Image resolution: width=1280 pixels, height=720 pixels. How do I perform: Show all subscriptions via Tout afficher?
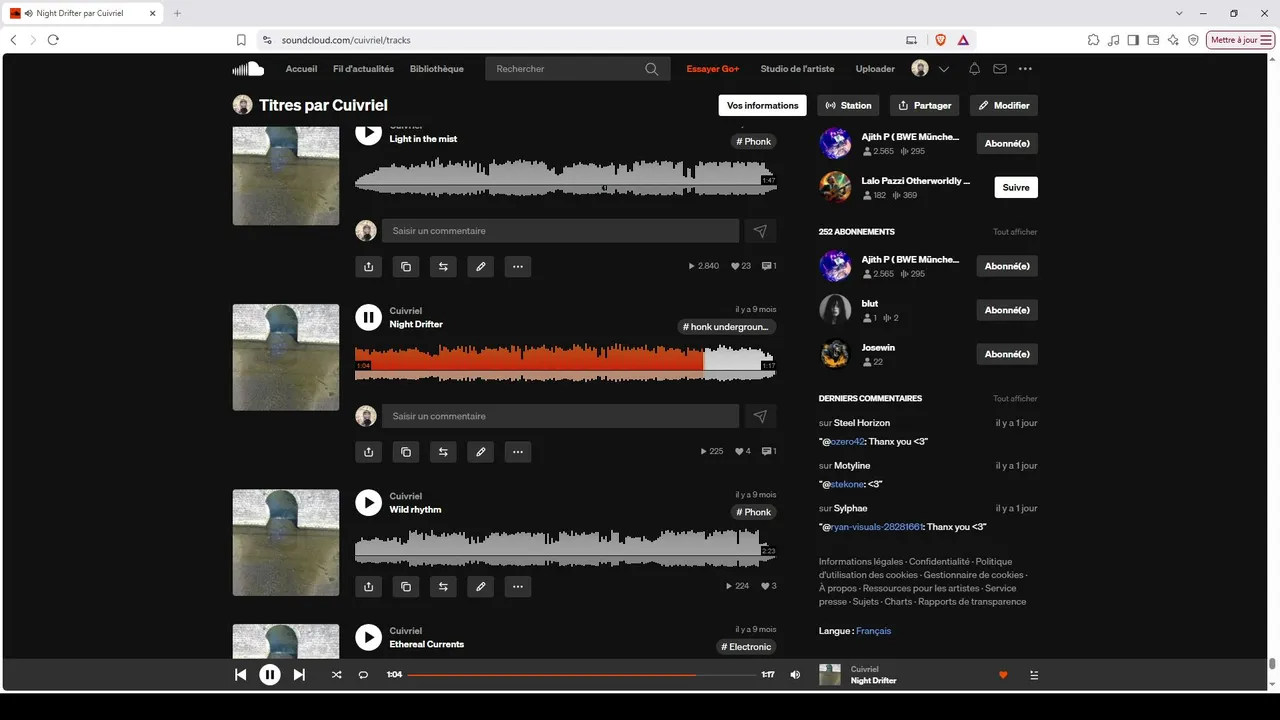1015,232
